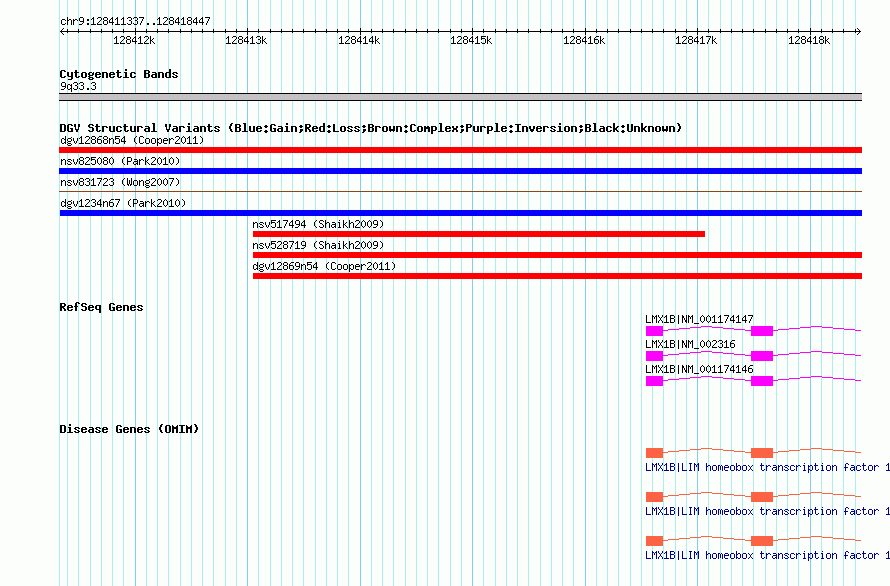Click the dgv12868n54 (Cooper2011) label
Image resolution: width=890 pixels, height=586 pixels.
132,140
